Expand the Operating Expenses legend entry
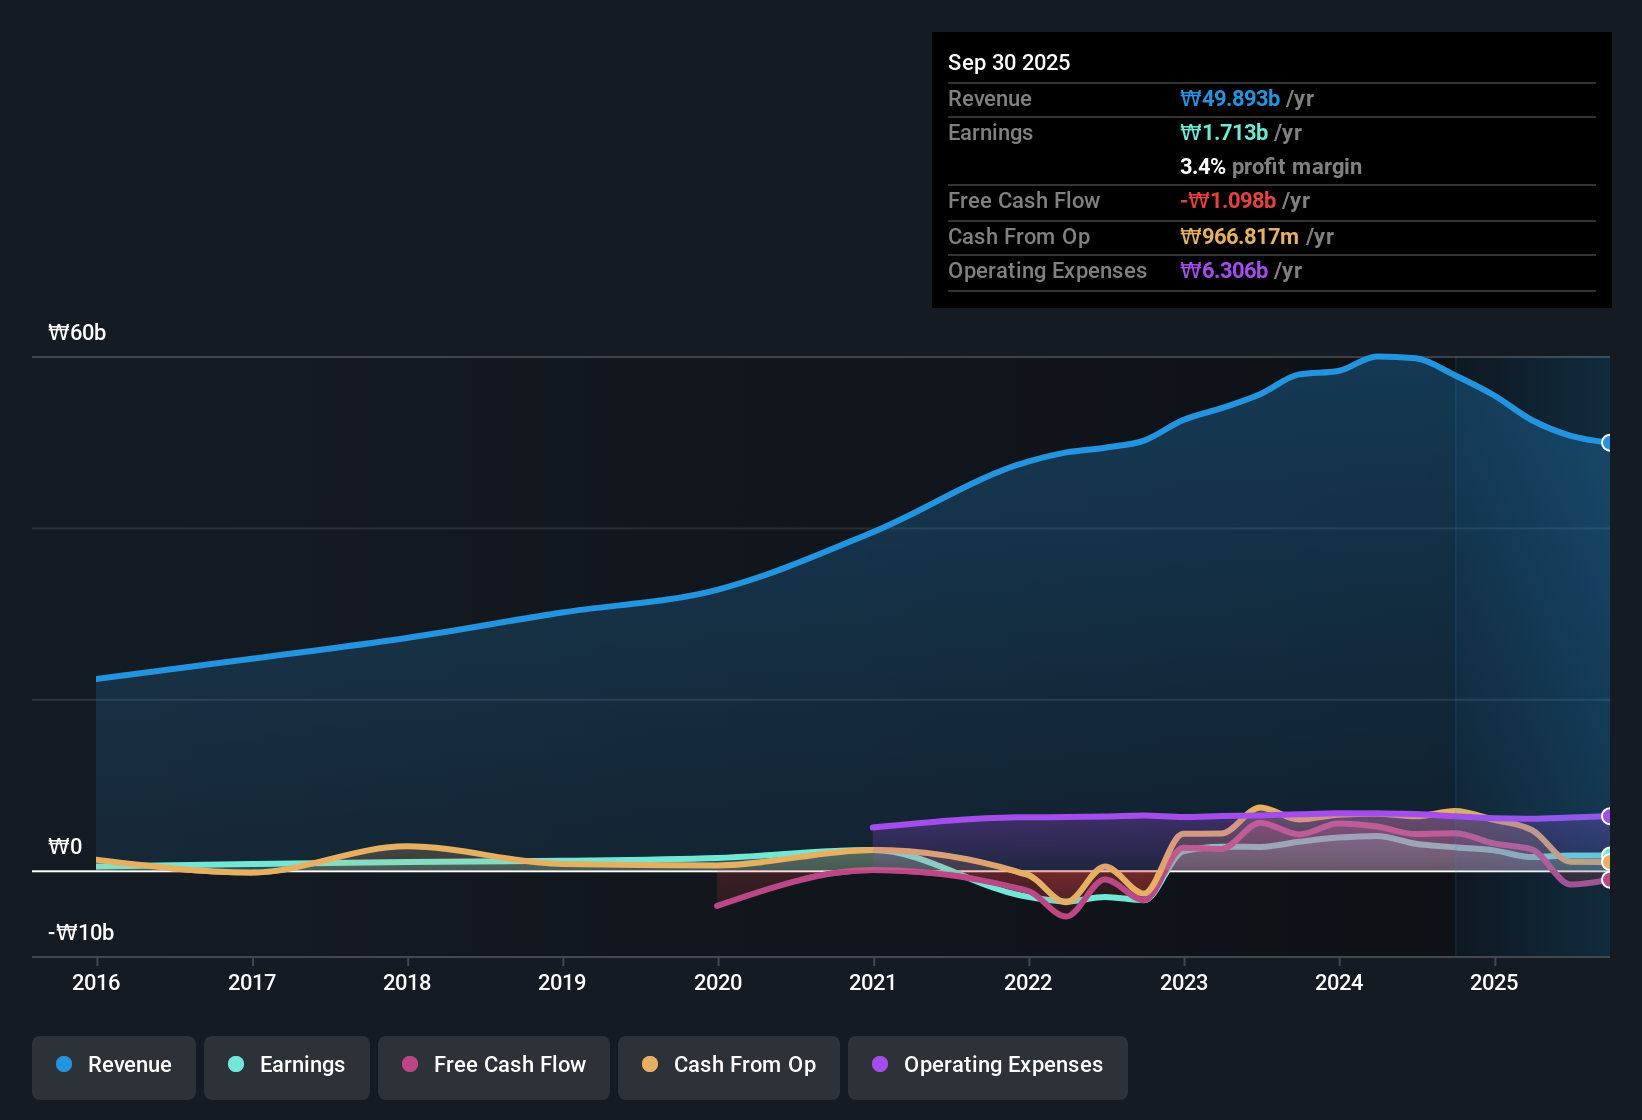Viewport: 1642px width, 1120px height. point(987,1065)
